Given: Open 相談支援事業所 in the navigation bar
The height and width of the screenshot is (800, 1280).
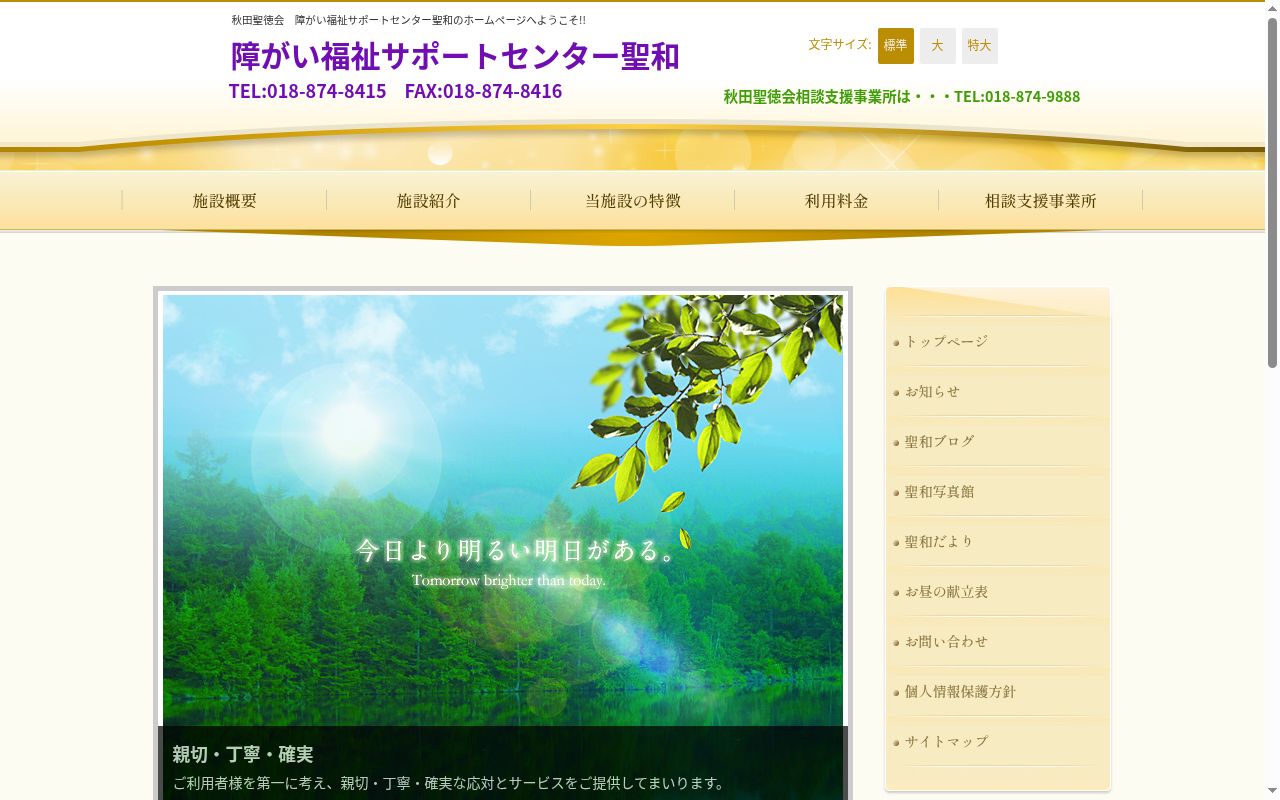Looking at the screenshot, I should [x=1041, y=201].
